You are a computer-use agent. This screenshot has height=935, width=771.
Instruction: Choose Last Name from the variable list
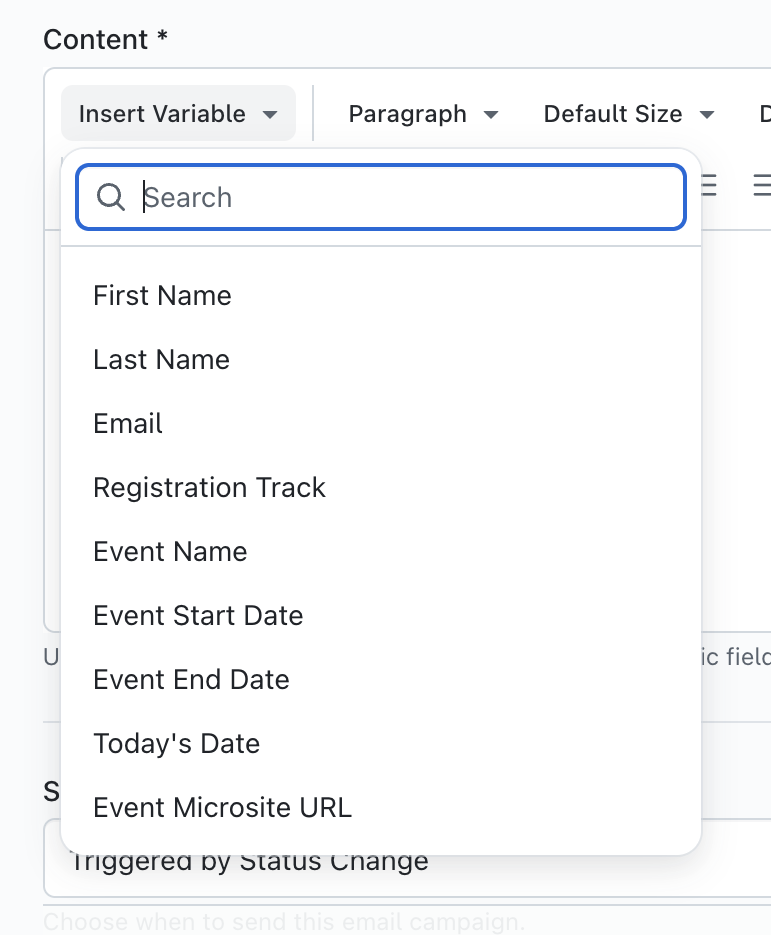coord(161,360)
